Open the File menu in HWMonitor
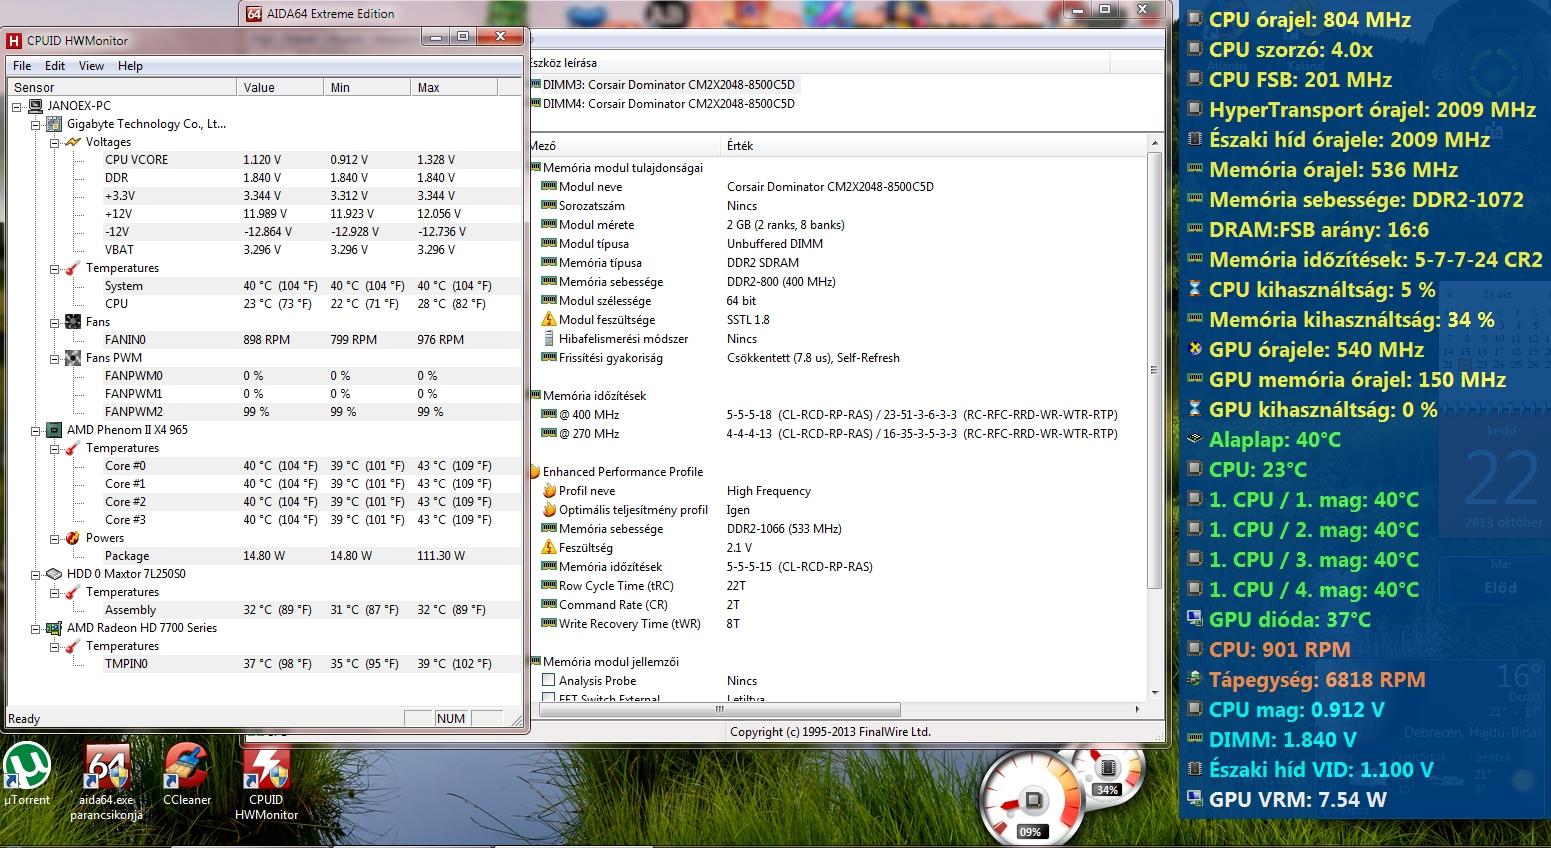 point(22,66)
